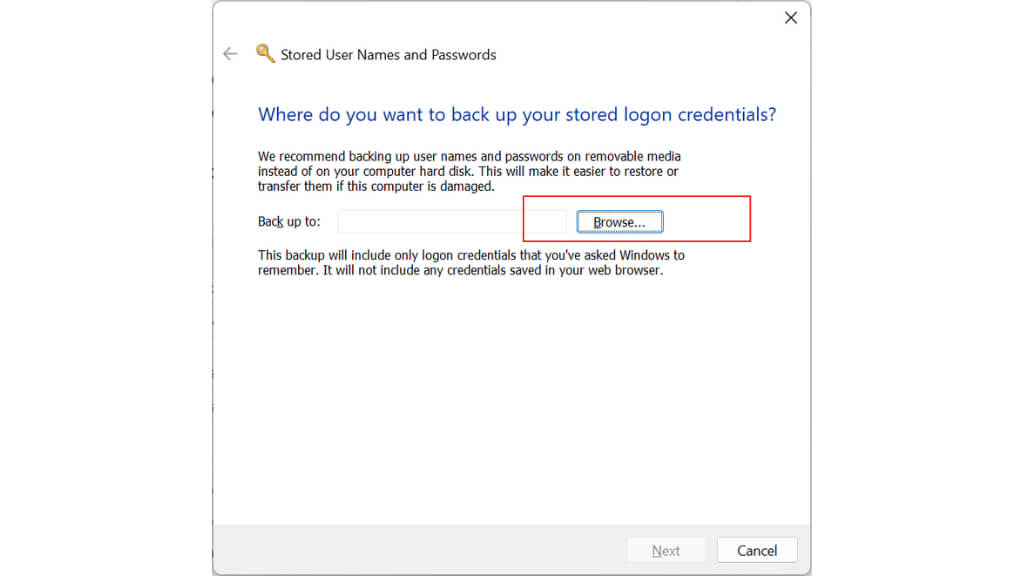The height and width of the screenshot is (576, 1024).
Task: Click the "Back up to:" label
Action: [289, 222]
